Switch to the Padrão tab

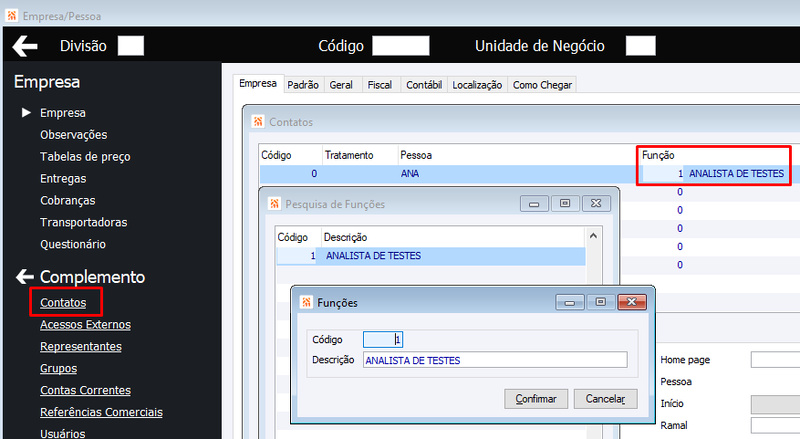click(303, 85)
